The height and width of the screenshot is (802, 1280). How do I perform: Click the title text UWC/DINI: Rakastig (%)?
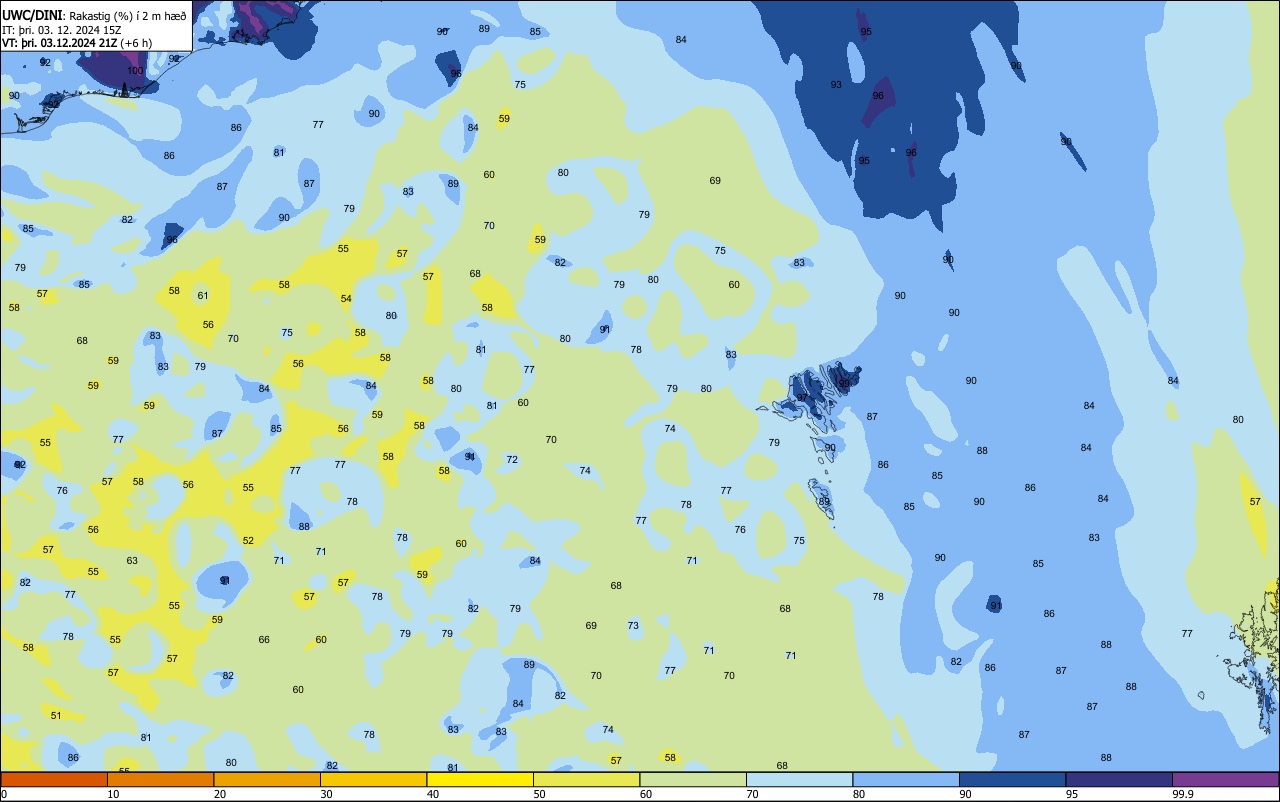coord(68,16)
